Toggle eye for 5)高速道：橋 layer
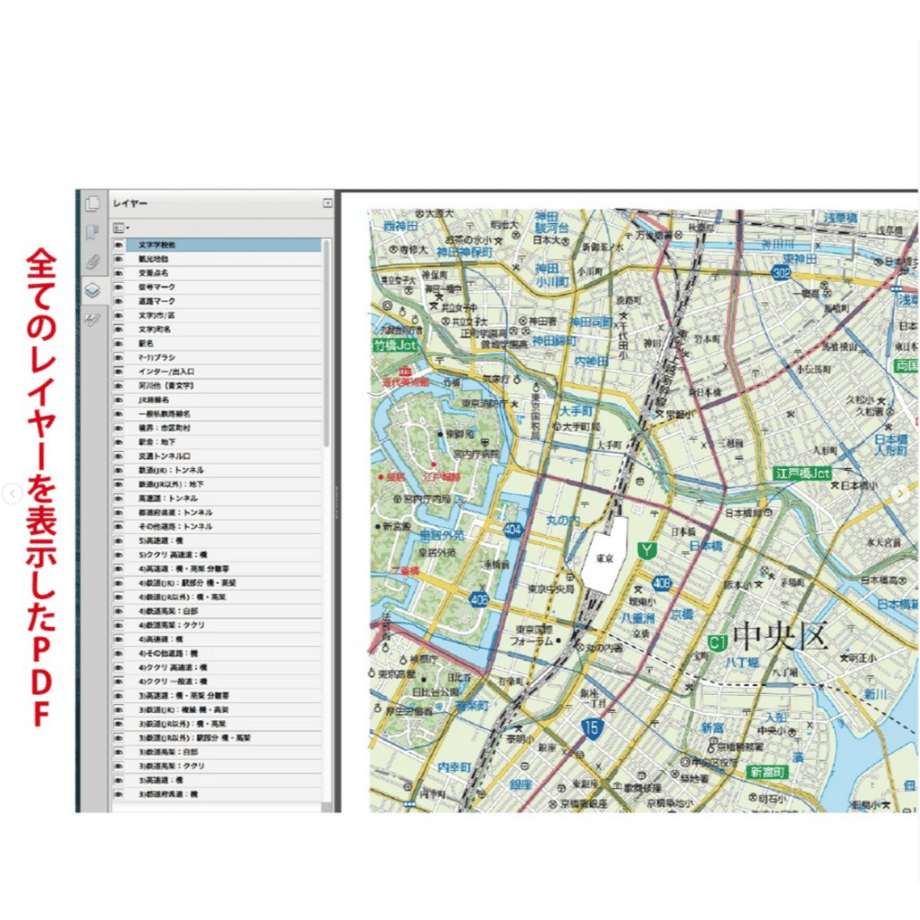Screen dimensions: 920x920 click(119, 540)
